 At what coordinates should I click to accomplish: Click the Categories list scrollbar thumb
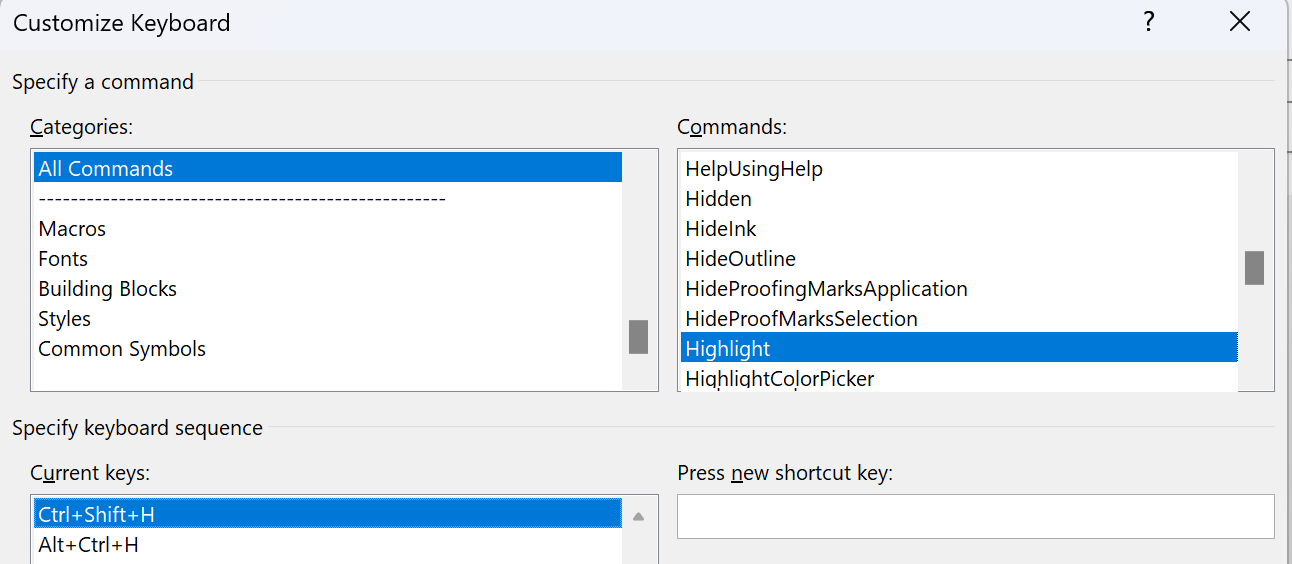click(x=638, y=337)
